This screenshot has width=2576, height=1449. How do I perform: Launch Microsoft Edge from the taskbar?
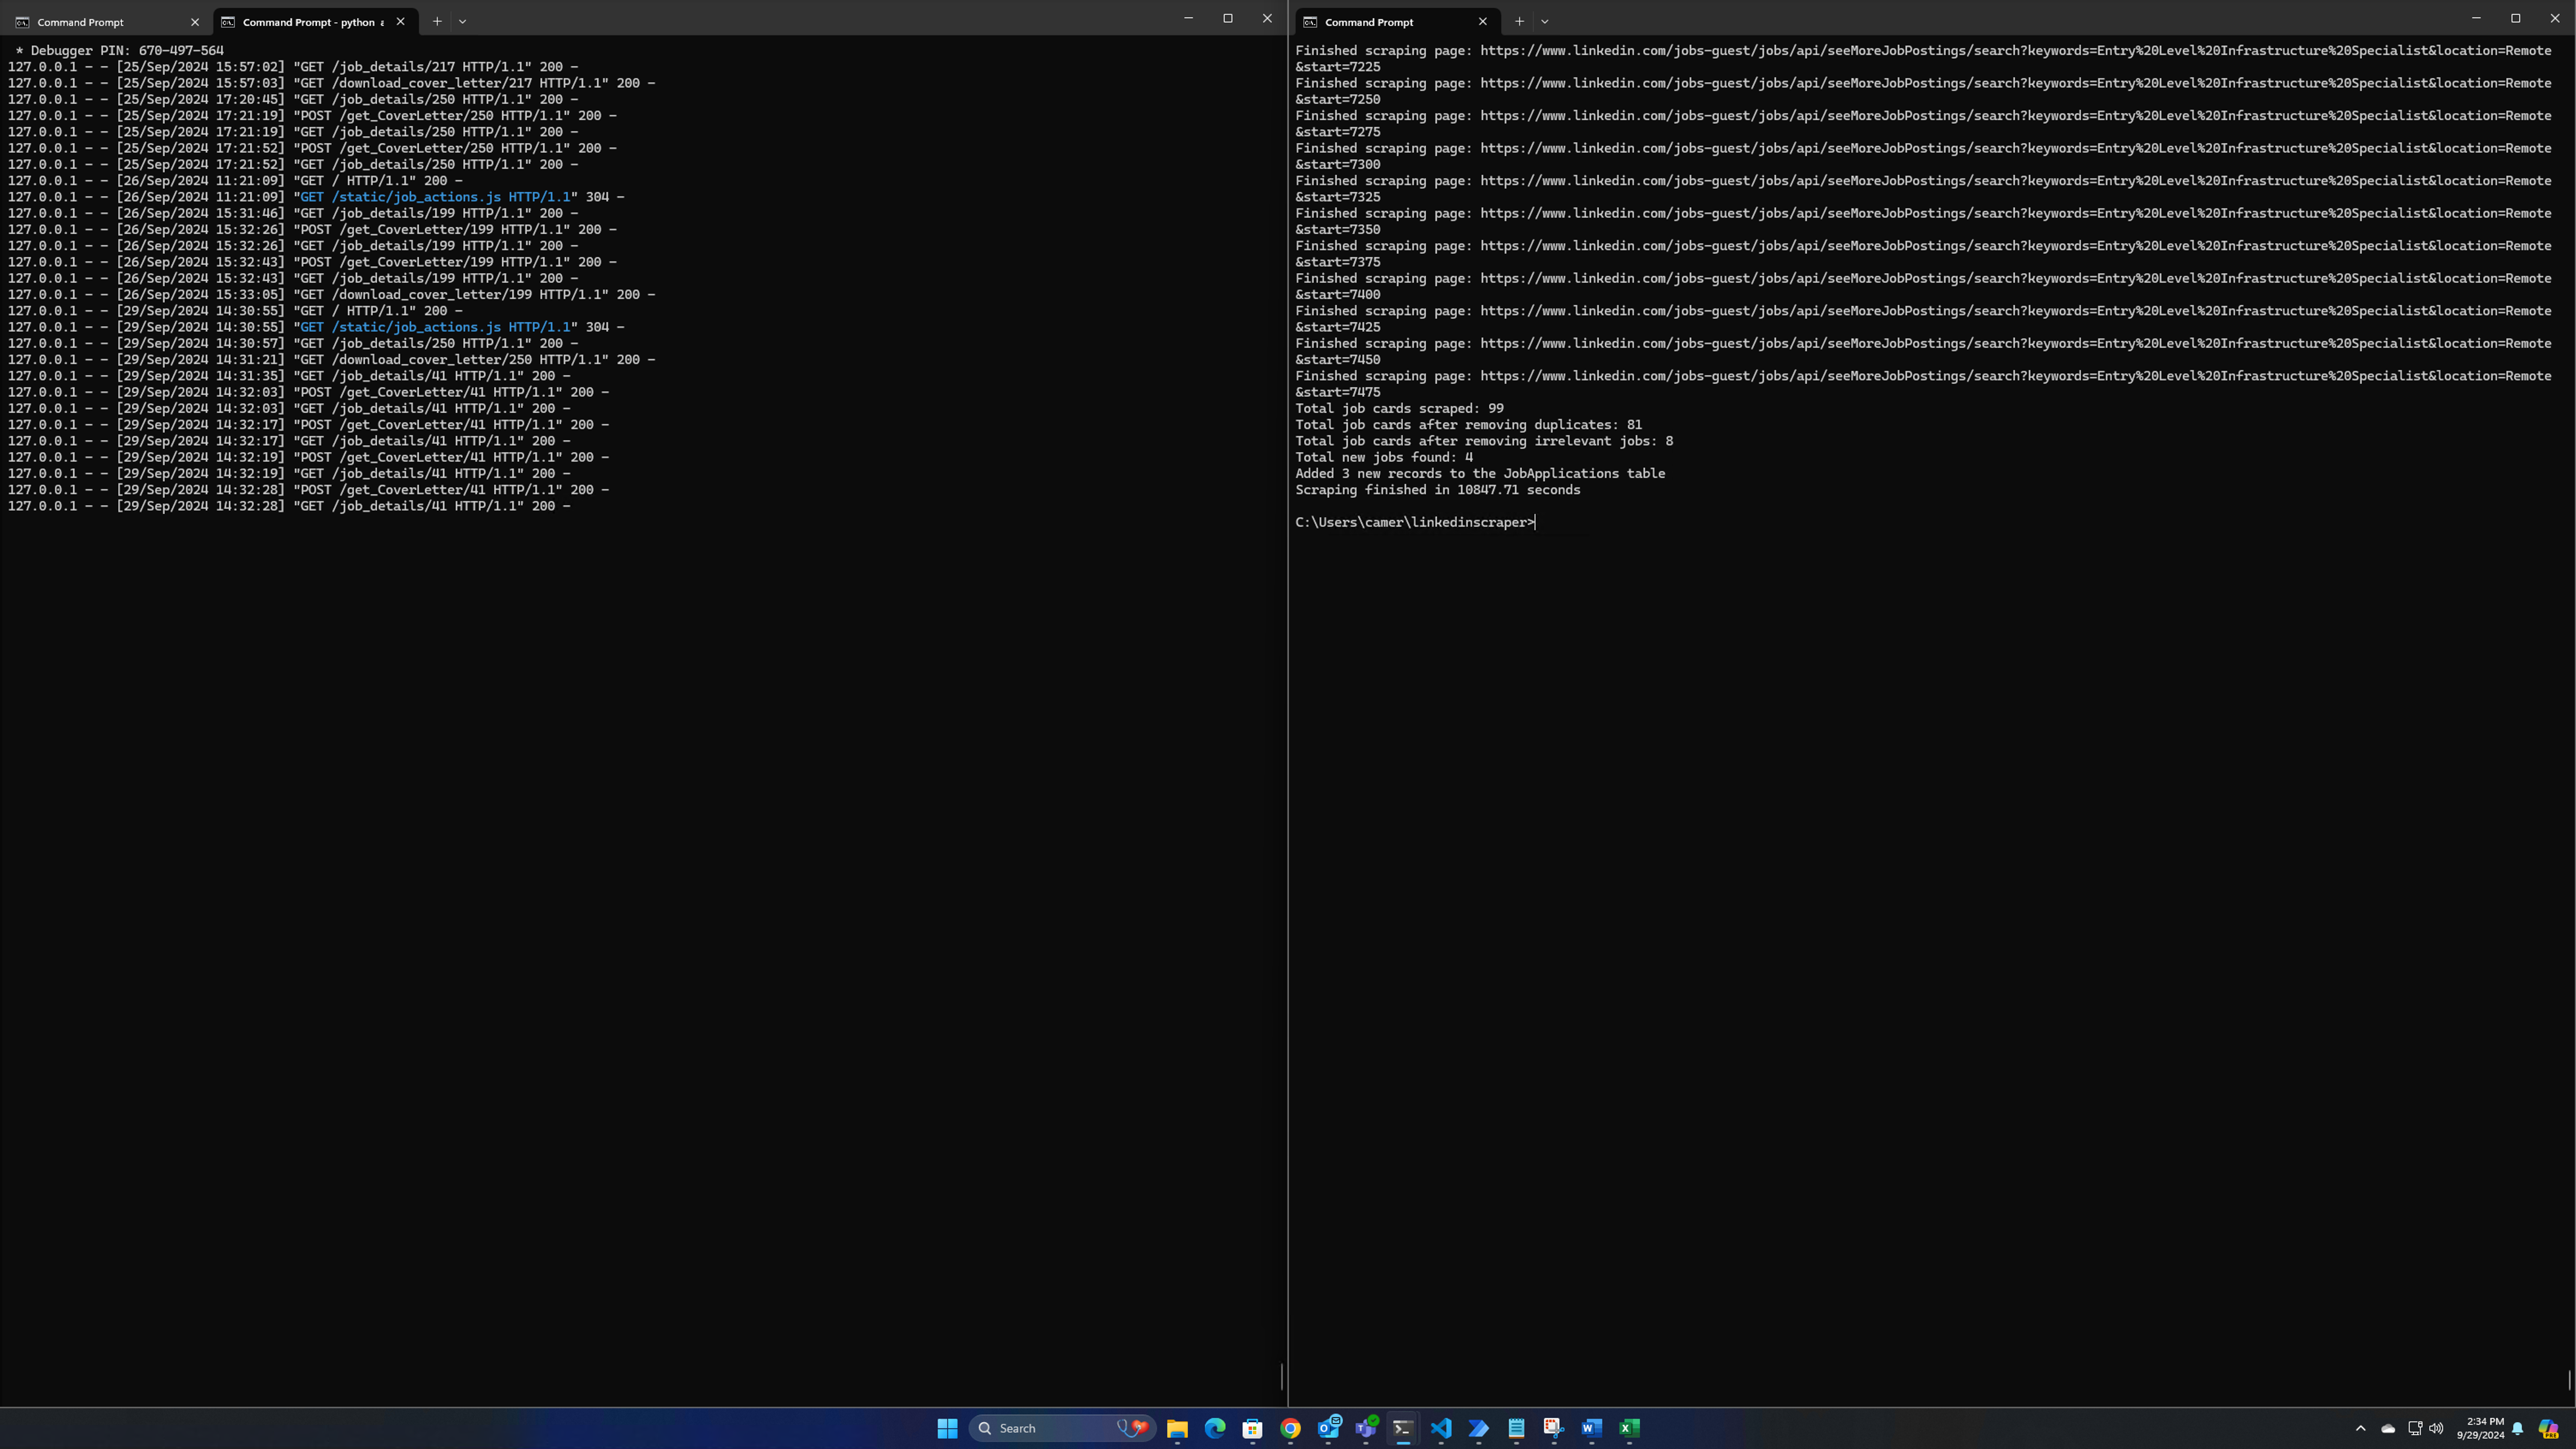point(1215,1428)
